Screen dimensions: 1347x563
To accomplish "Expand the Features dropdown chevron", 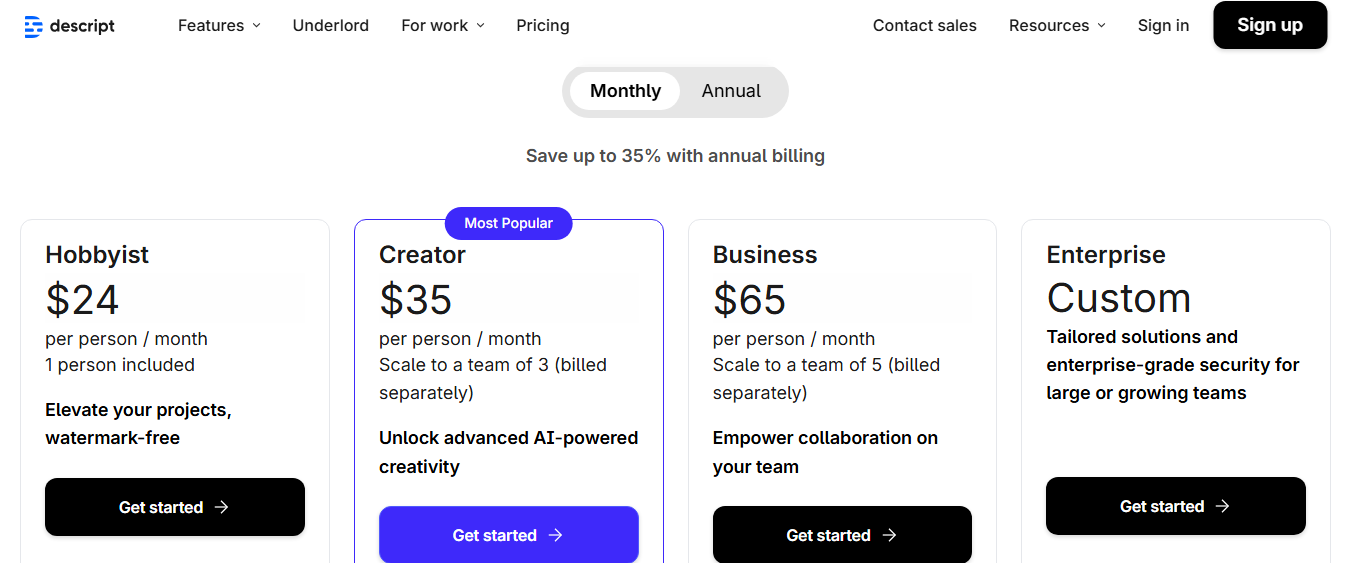I will (257, 26).
